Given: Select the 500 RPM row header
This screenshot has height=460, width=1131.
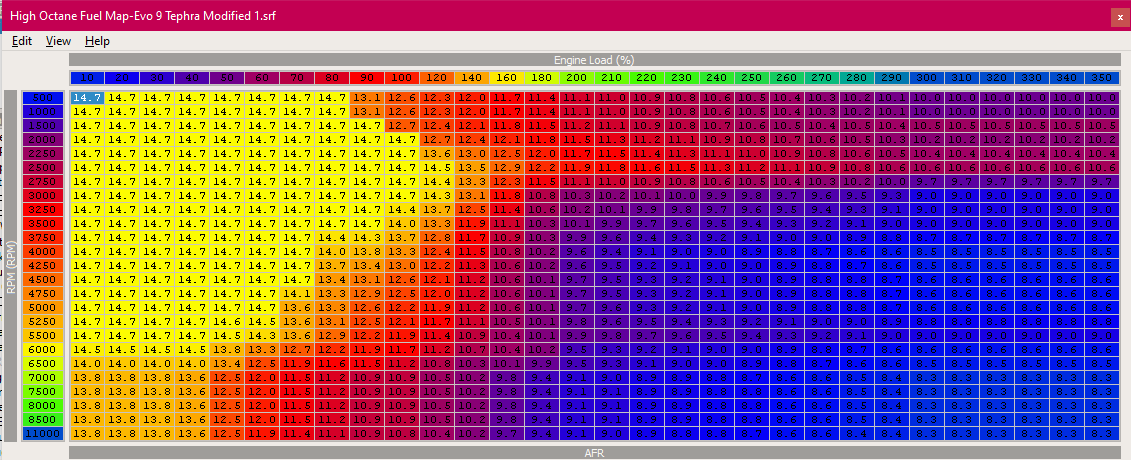Looking at the screenshot, I should (43, 98).
